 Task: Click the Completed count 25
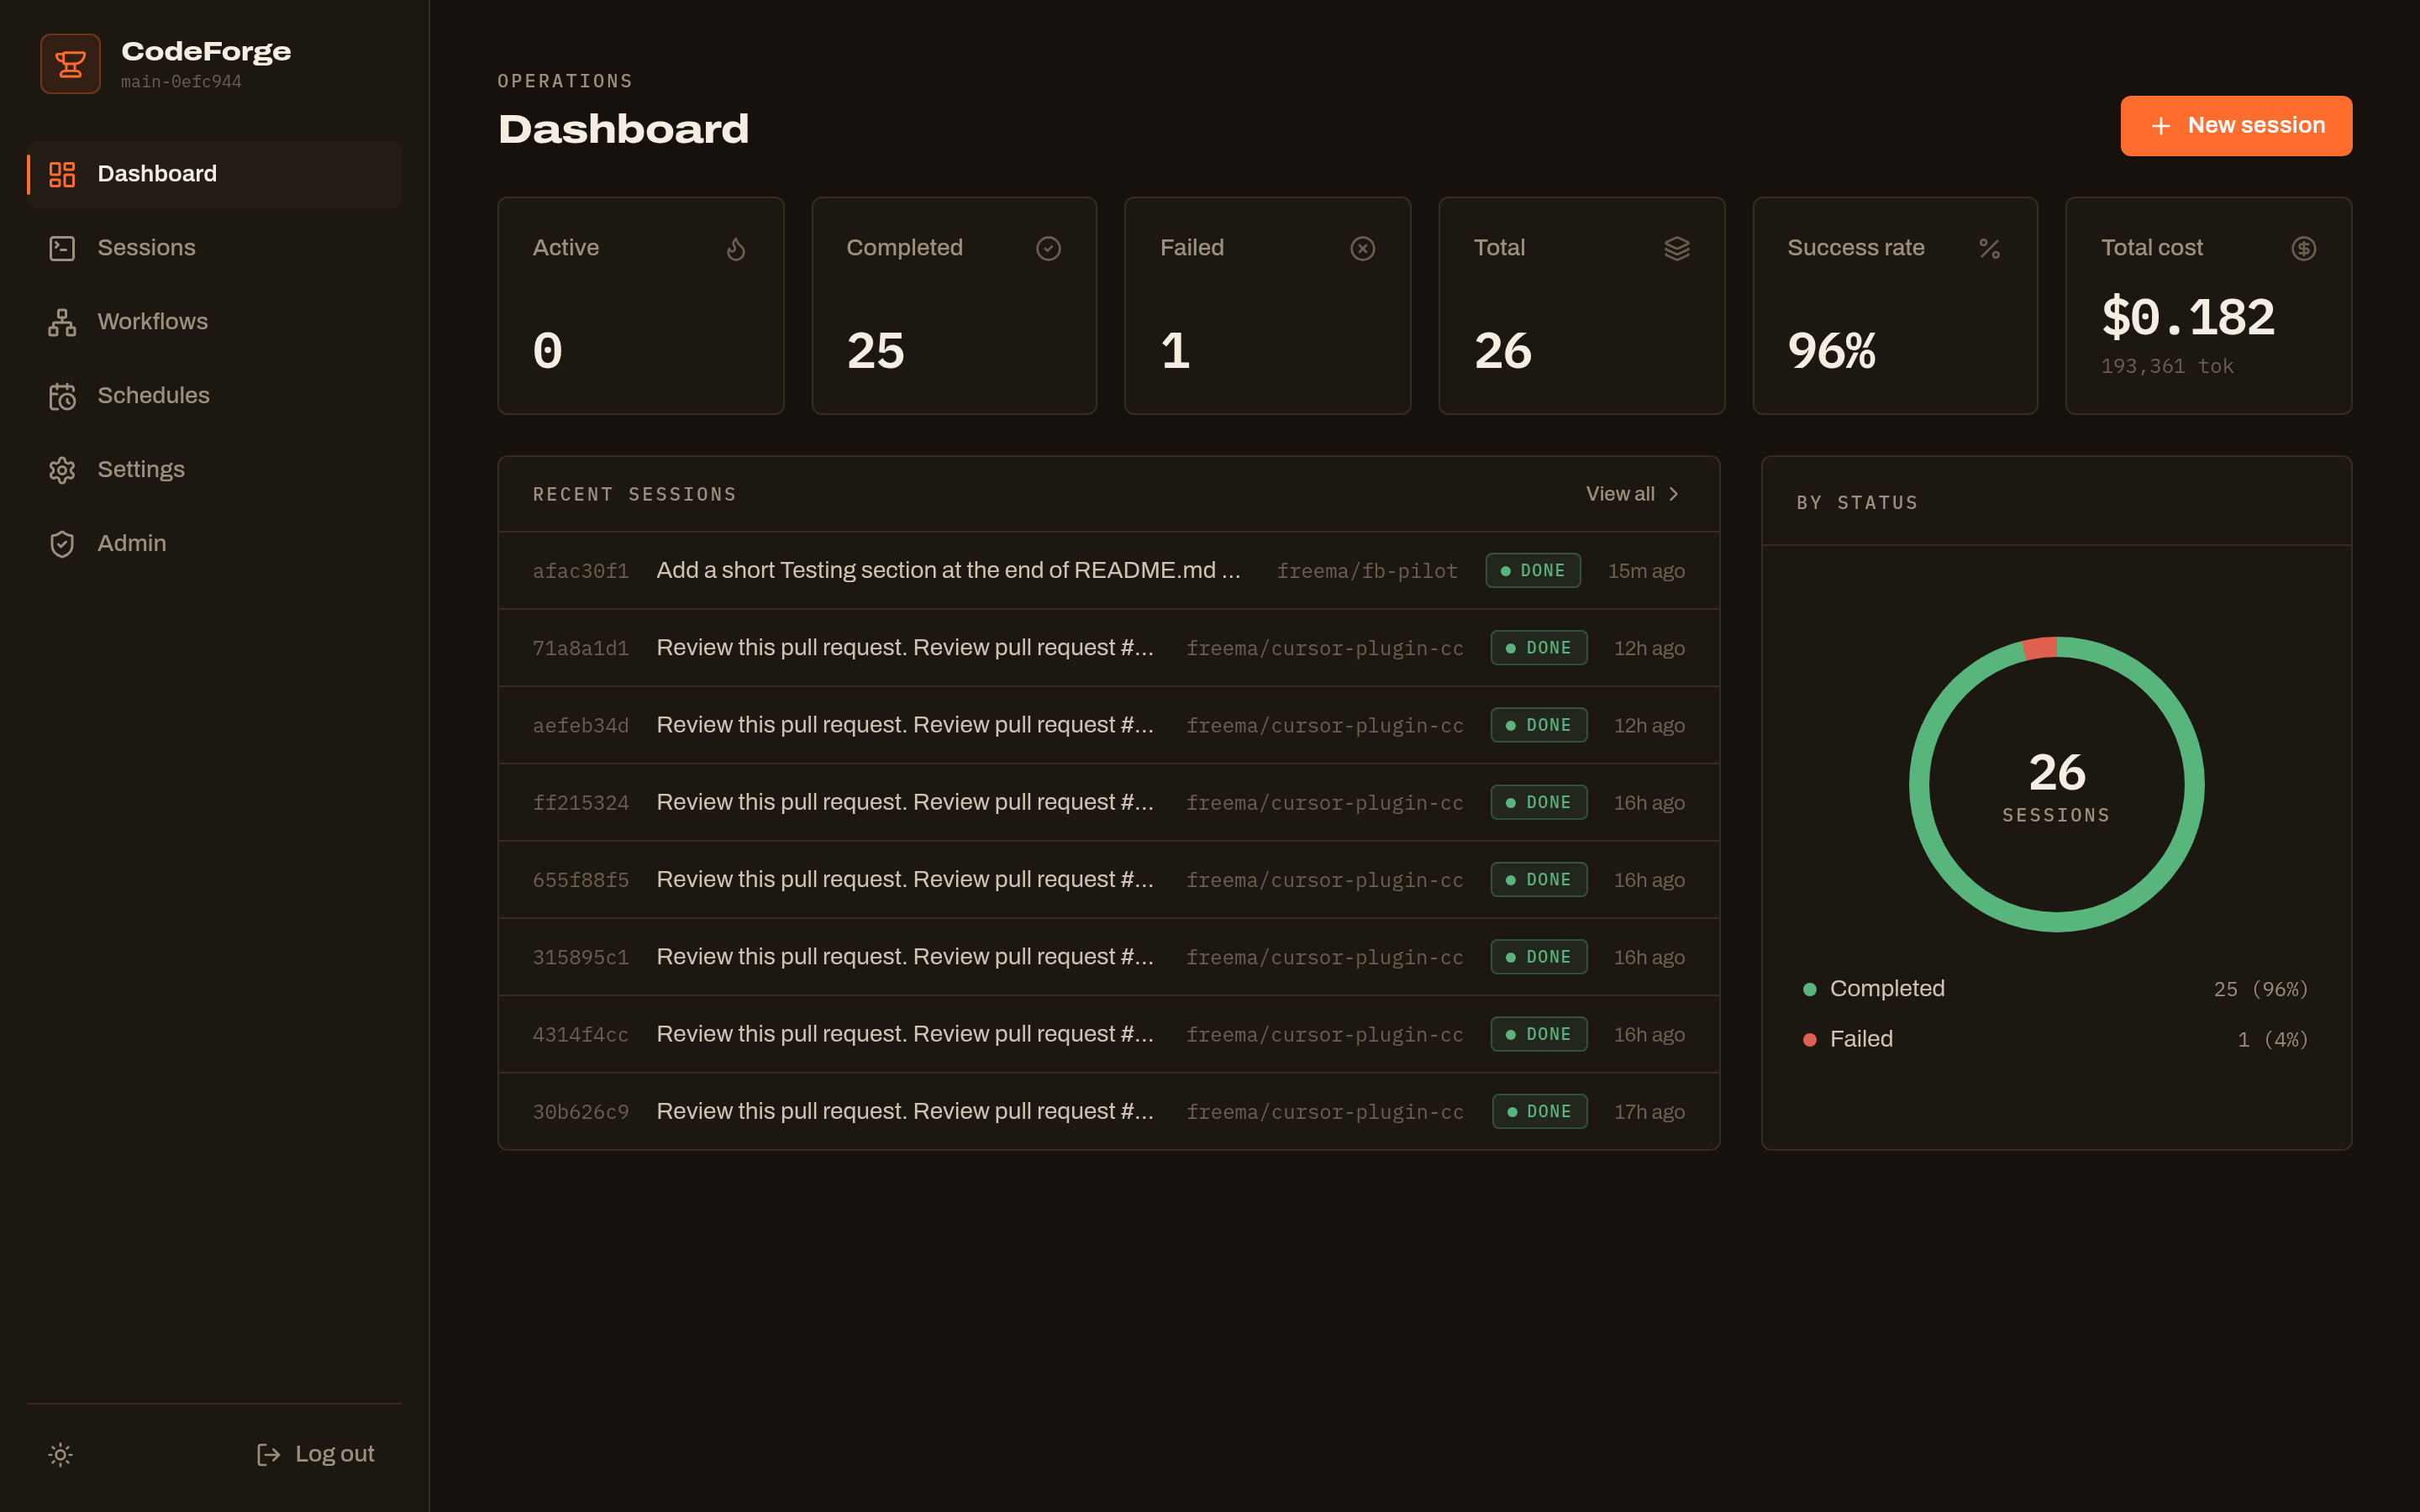tap(875, 351)
